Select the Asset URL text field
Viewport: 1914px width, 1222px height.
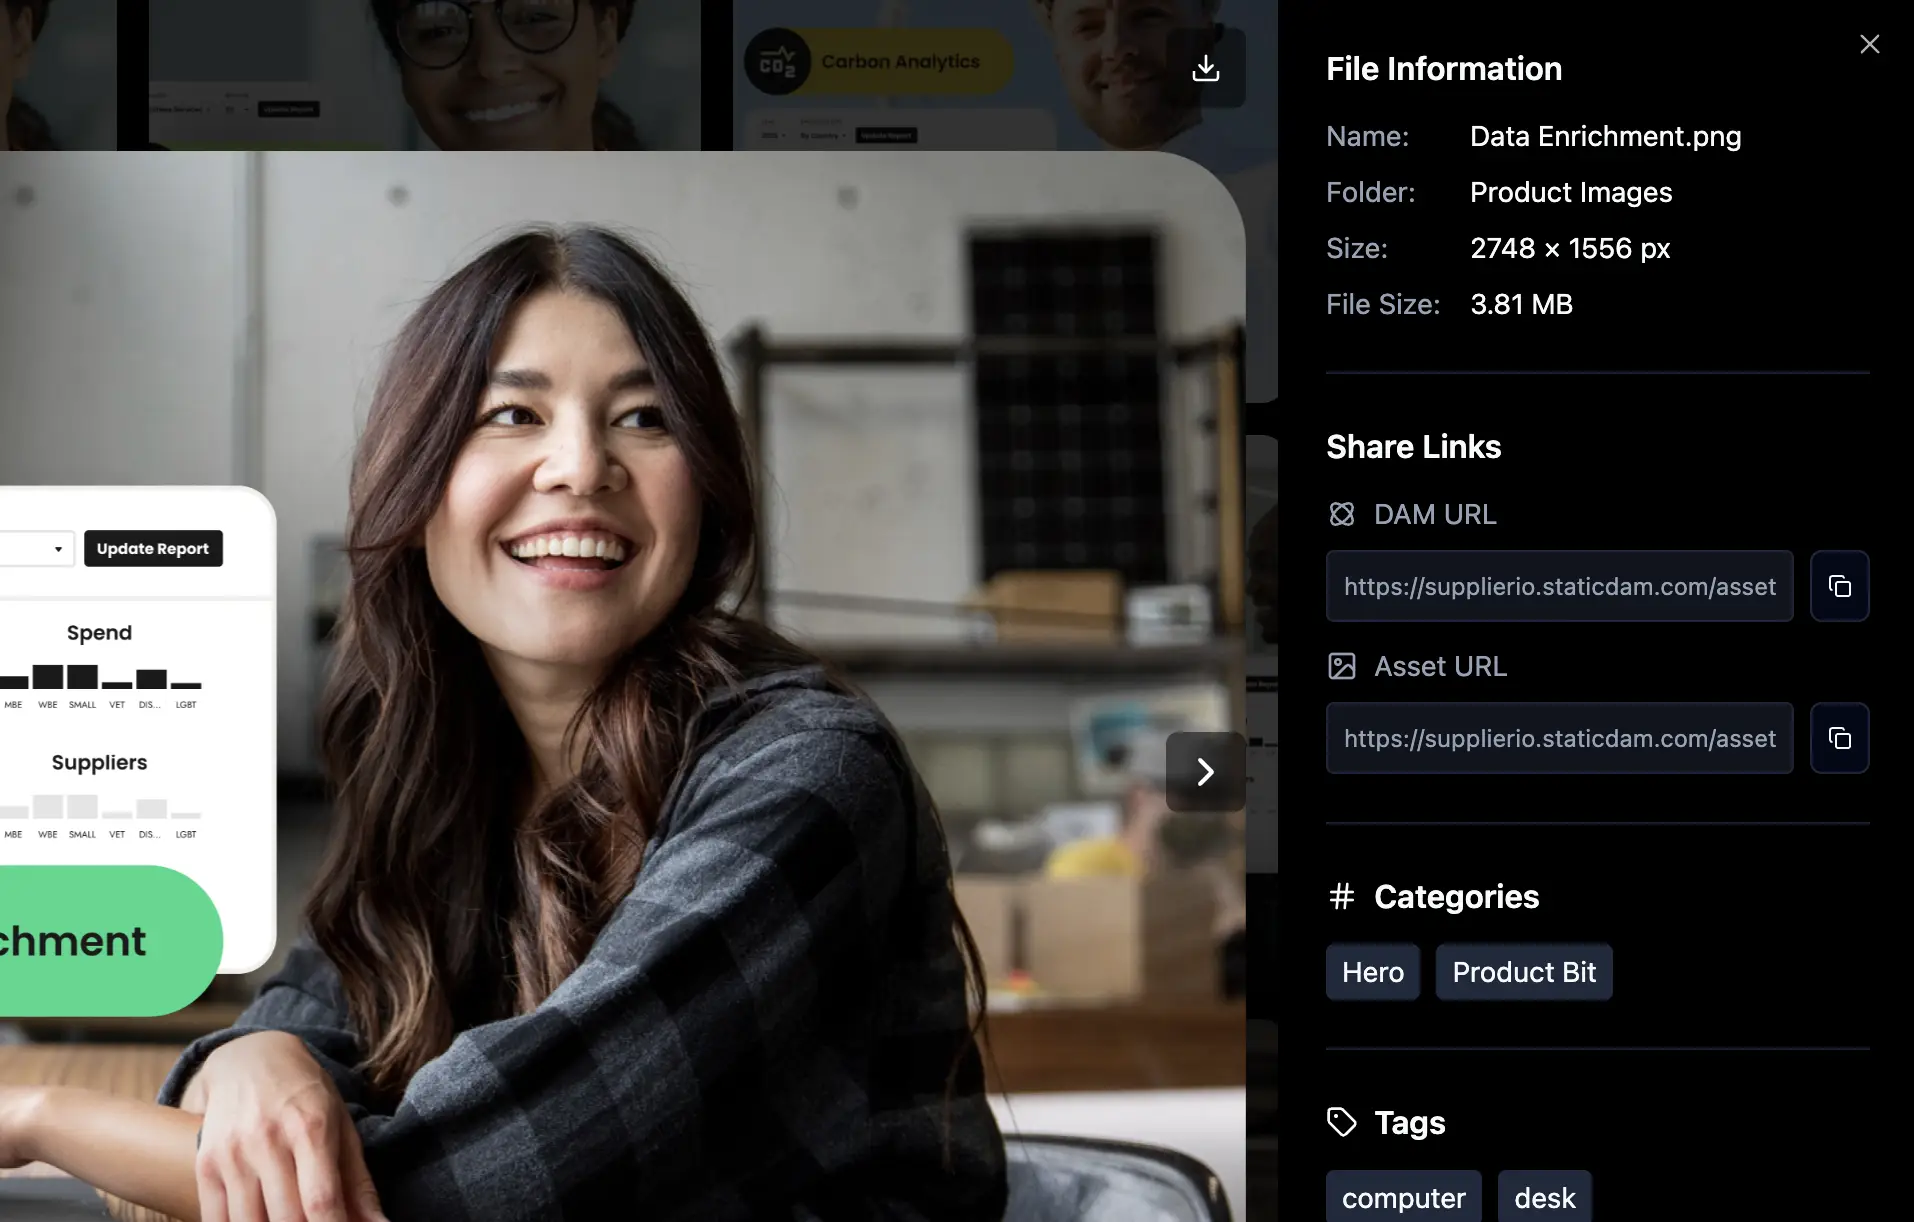1559,738
